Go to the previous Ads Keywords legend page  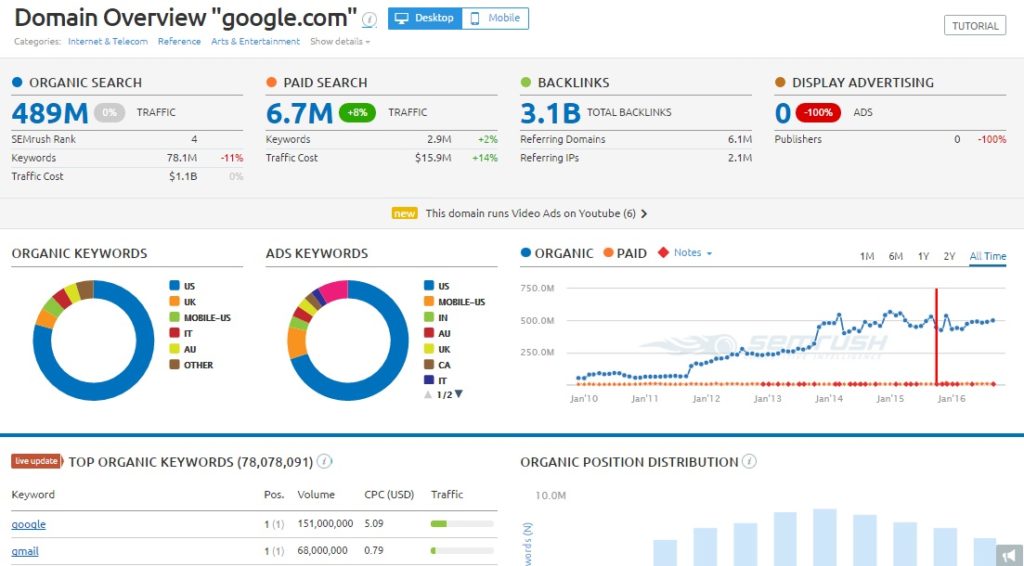click(x=428, y=394)
